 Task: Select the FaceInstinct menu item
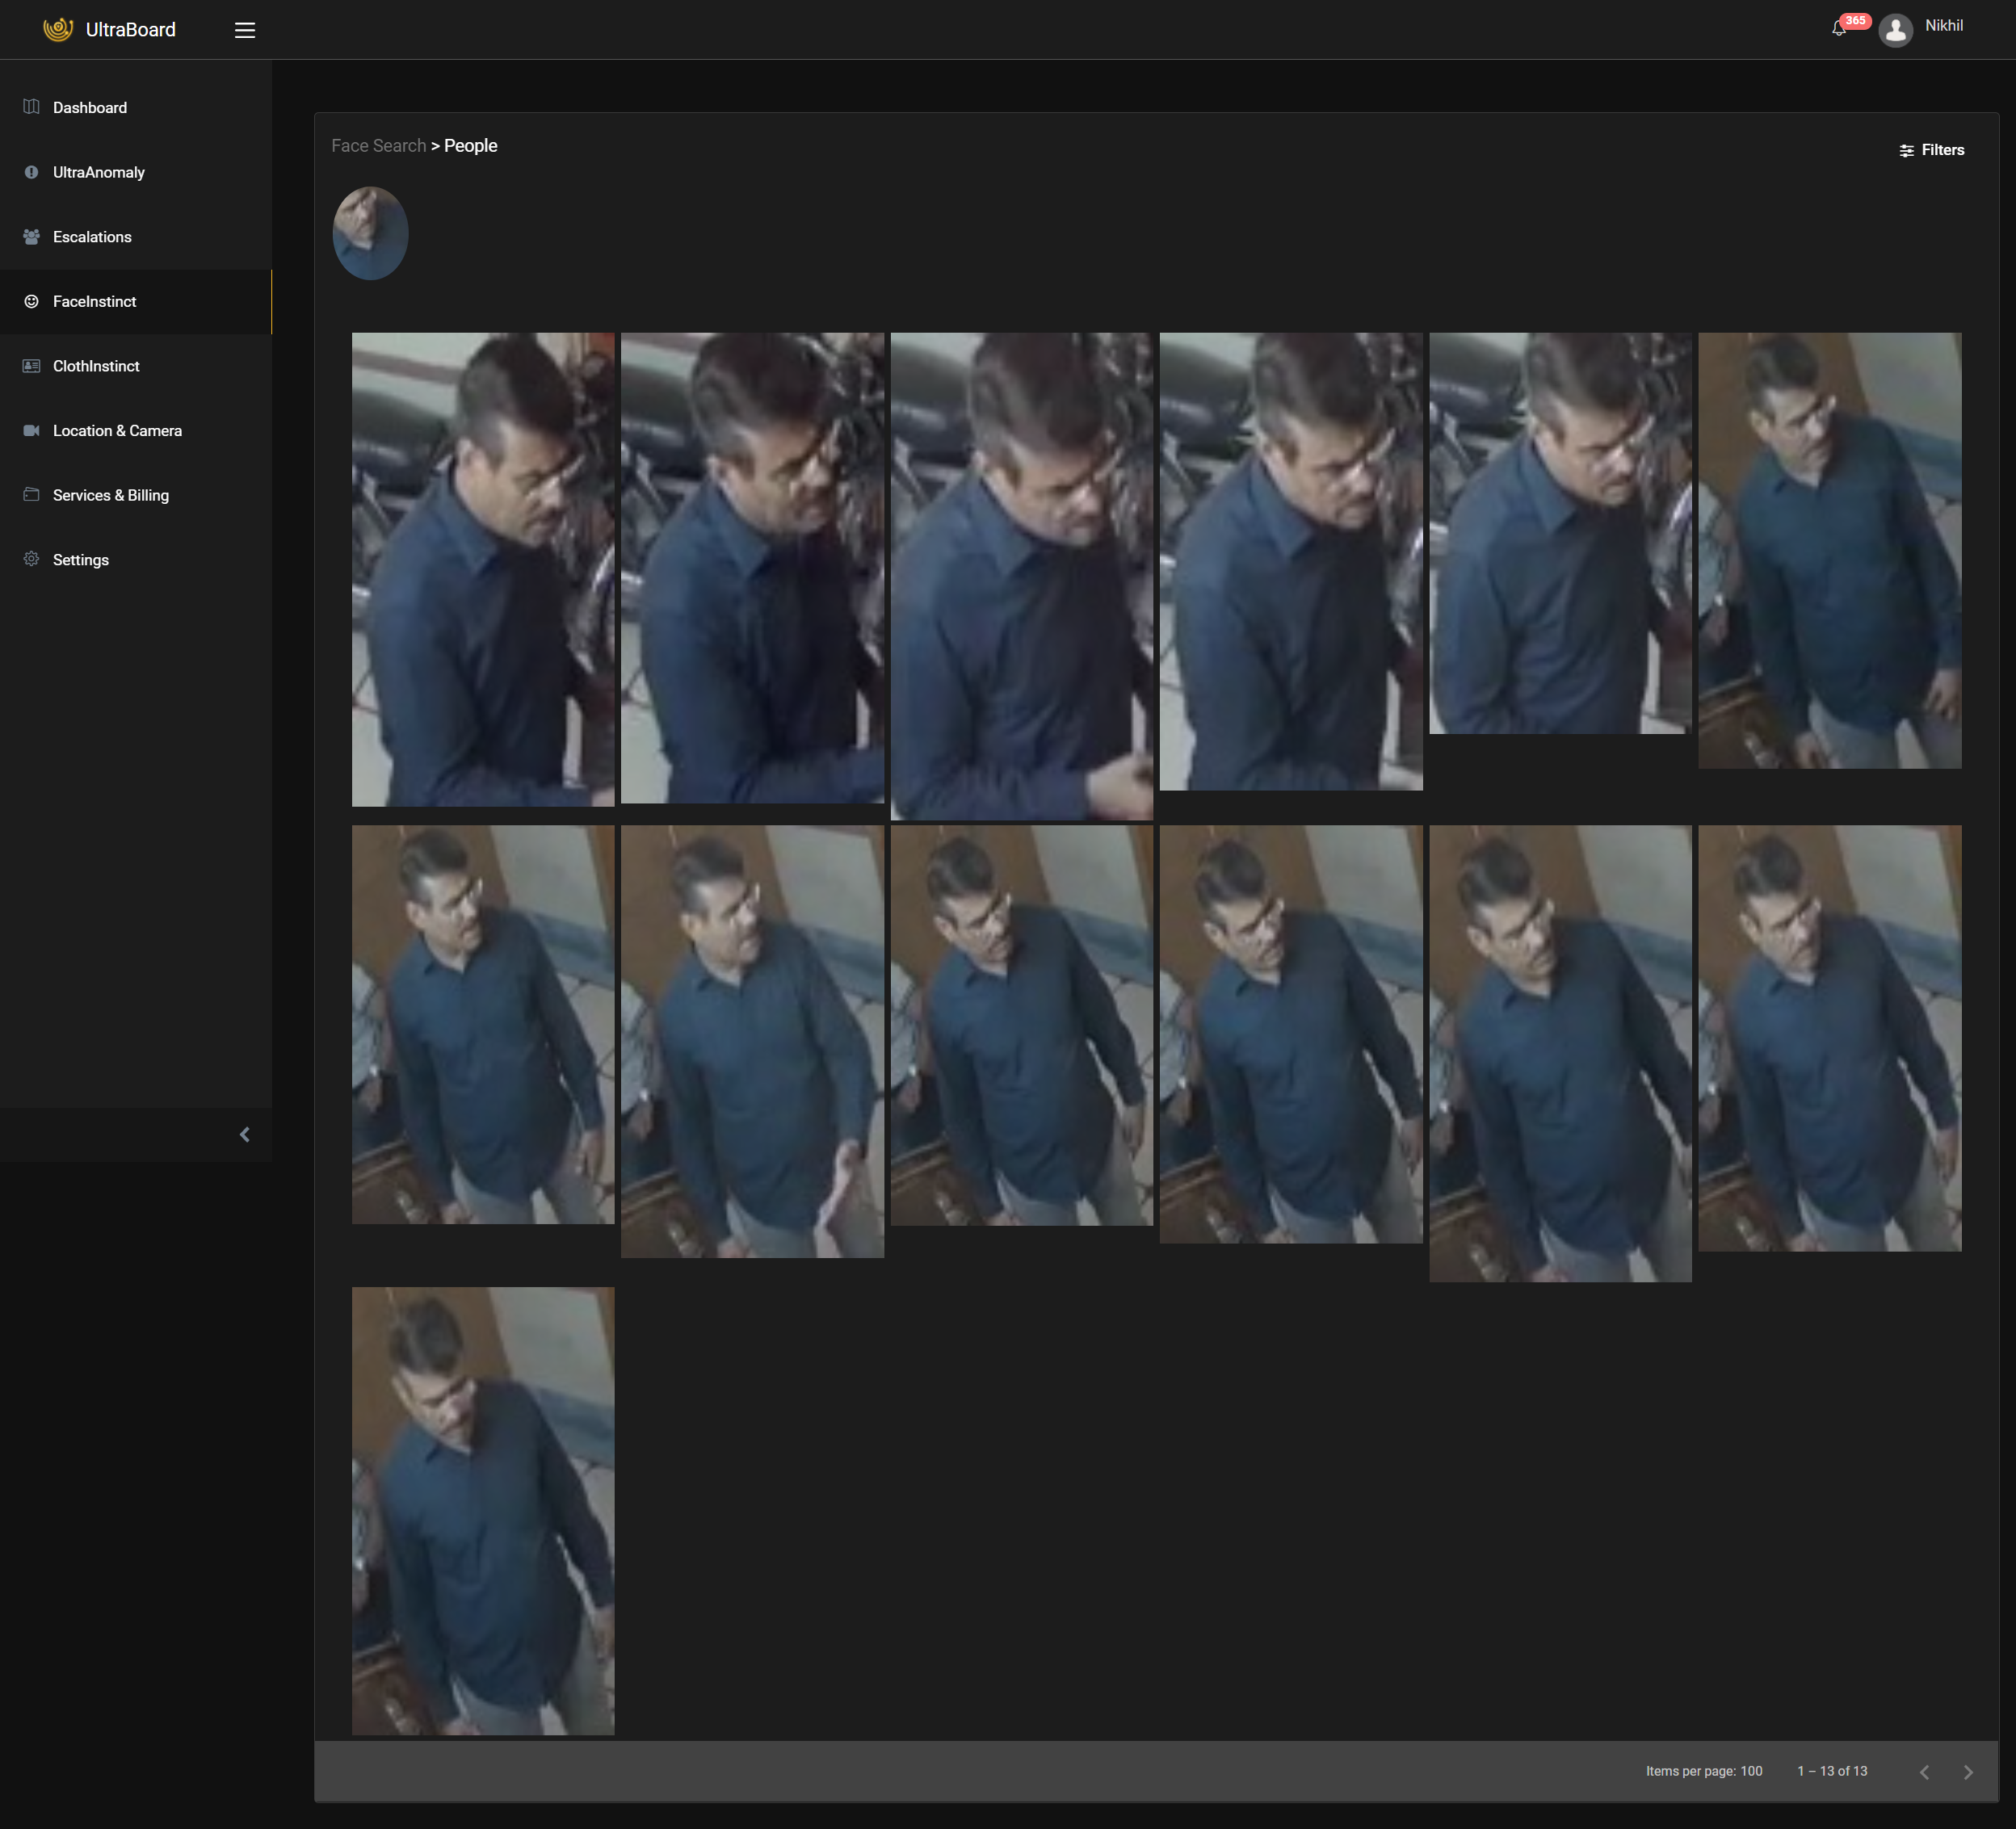pos(94,301)
